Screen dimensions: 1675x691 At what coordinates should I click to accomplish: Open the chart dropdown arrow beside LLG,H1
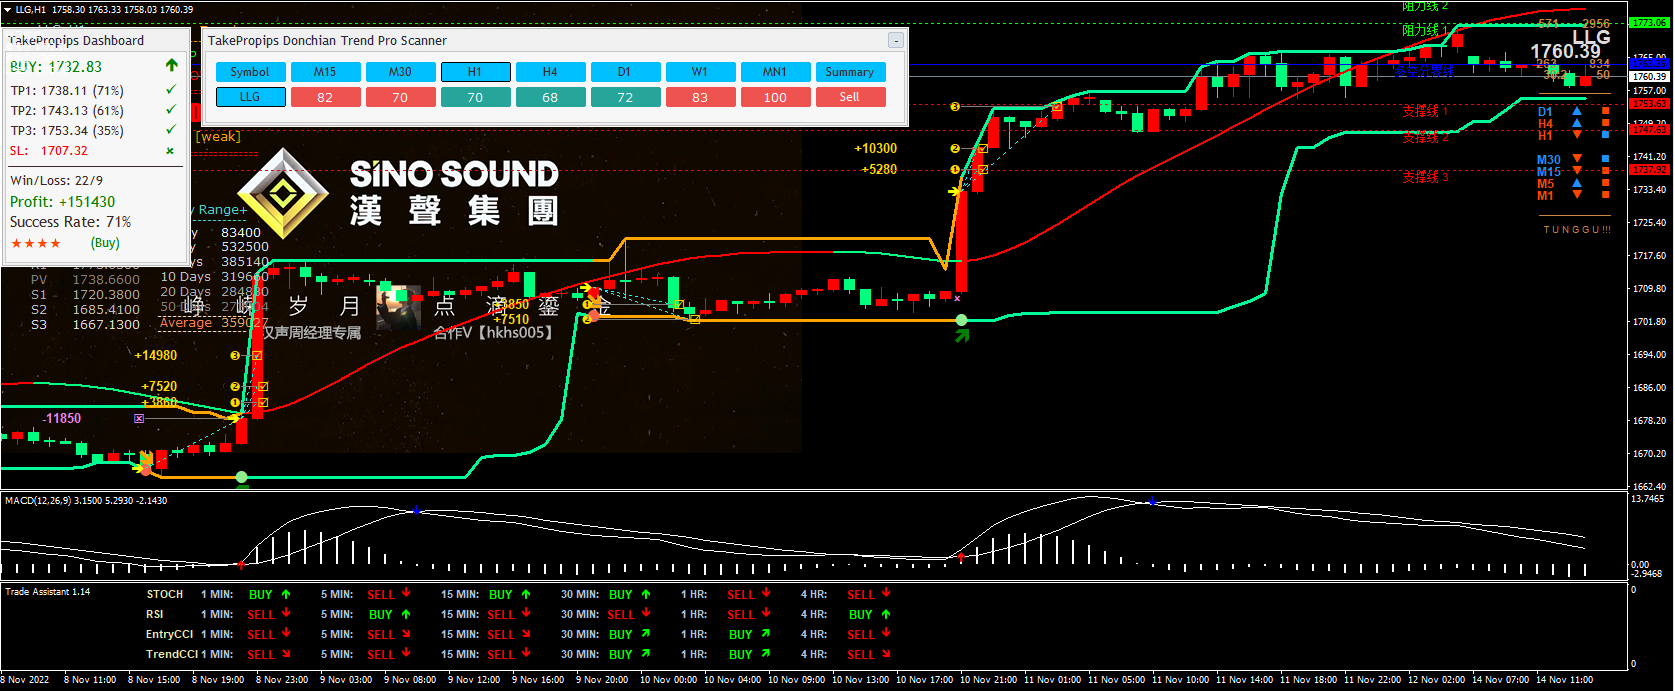7,9
